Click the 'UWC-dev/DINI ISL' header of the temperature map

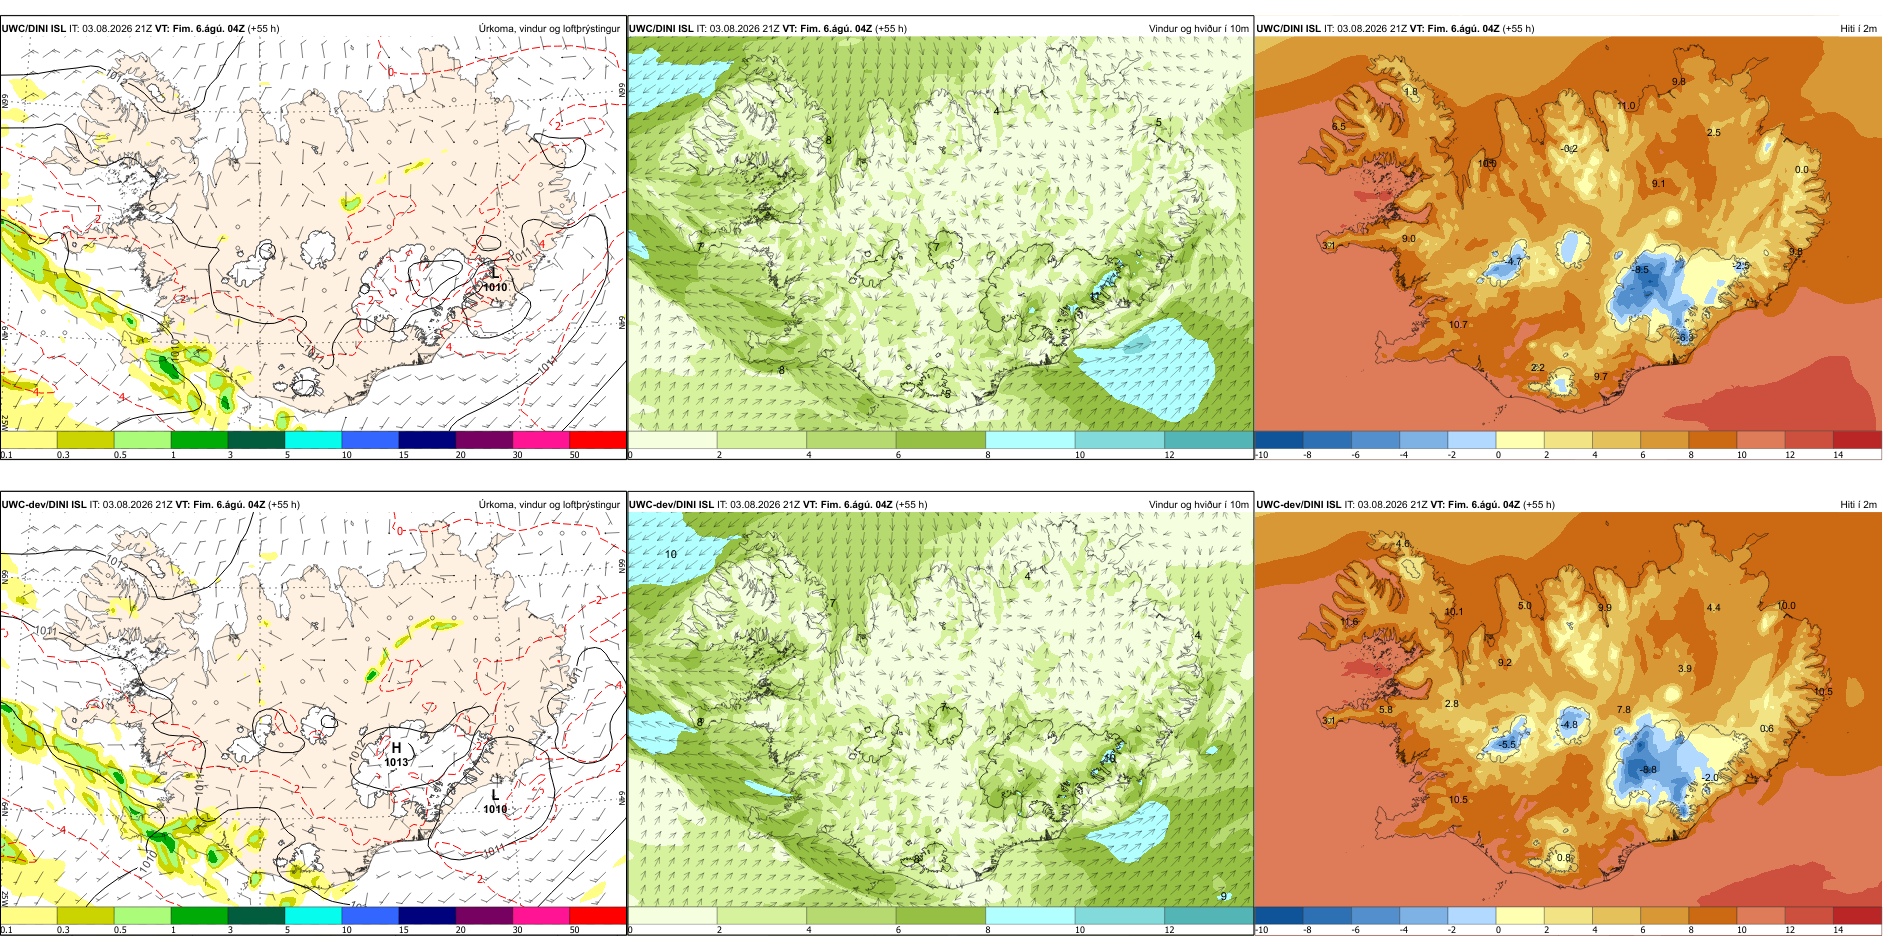pyautogui.click(x=1298, y=505)
